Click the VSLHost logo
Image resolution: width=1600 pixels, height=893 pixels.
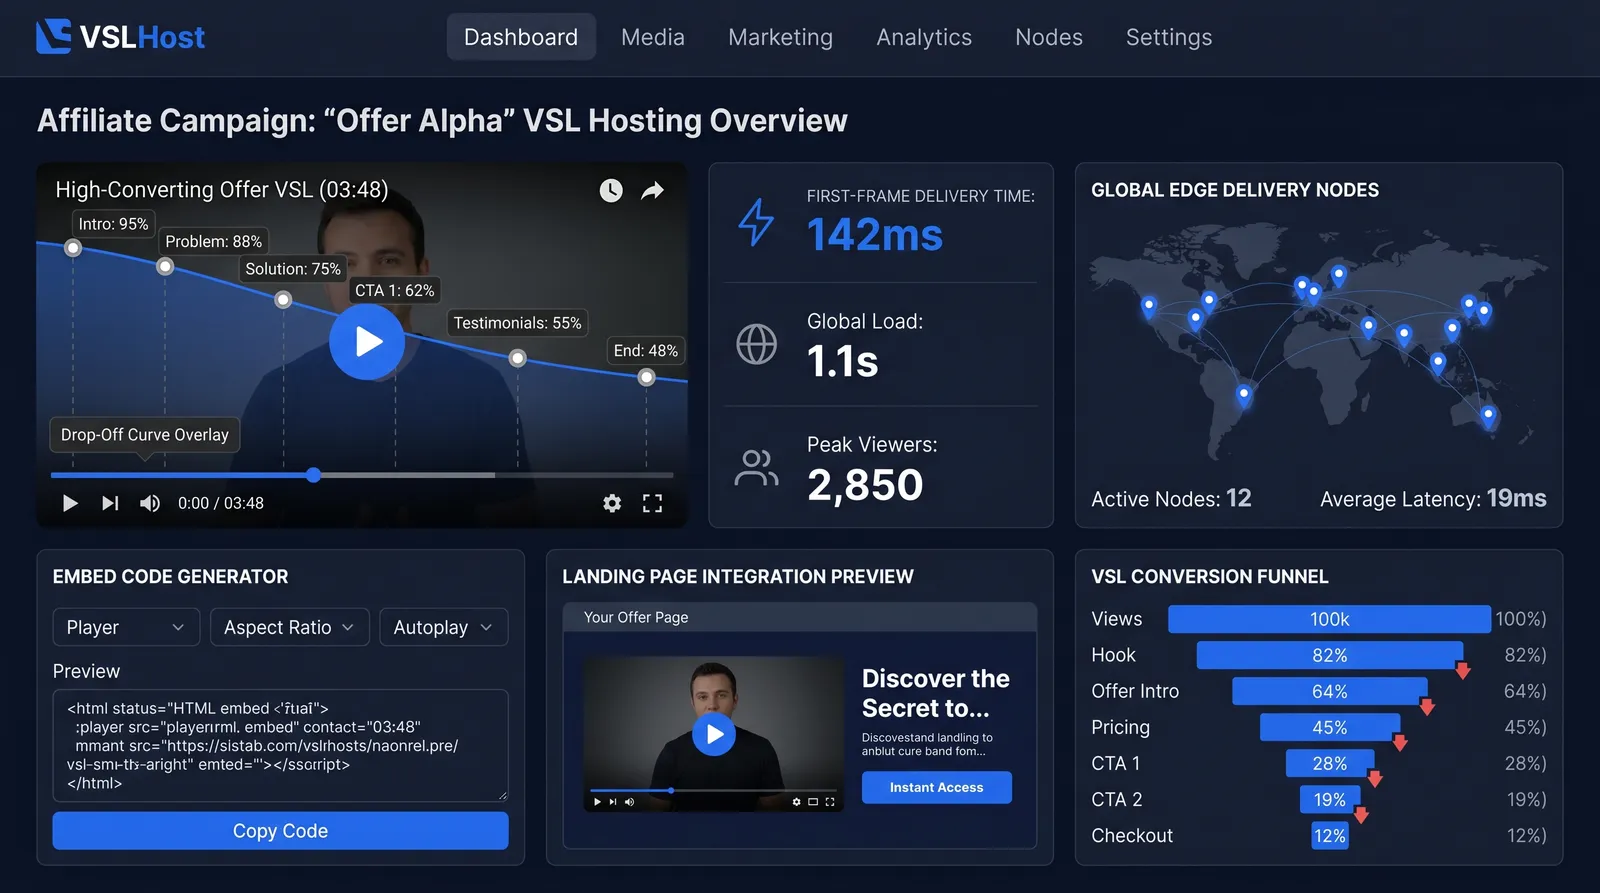point(121,37)
